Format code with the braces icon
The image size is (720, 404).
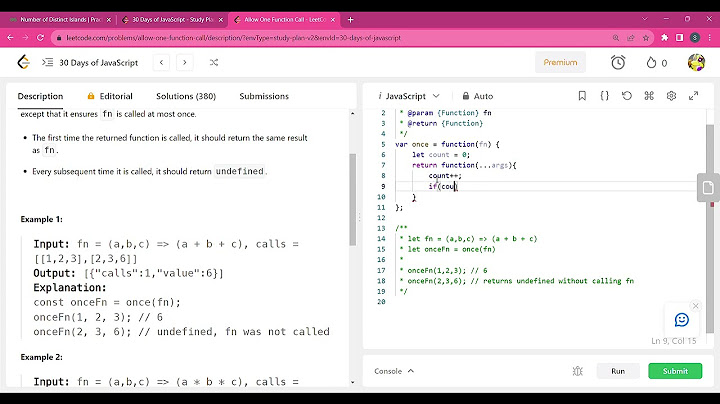[x=604, y=96]
